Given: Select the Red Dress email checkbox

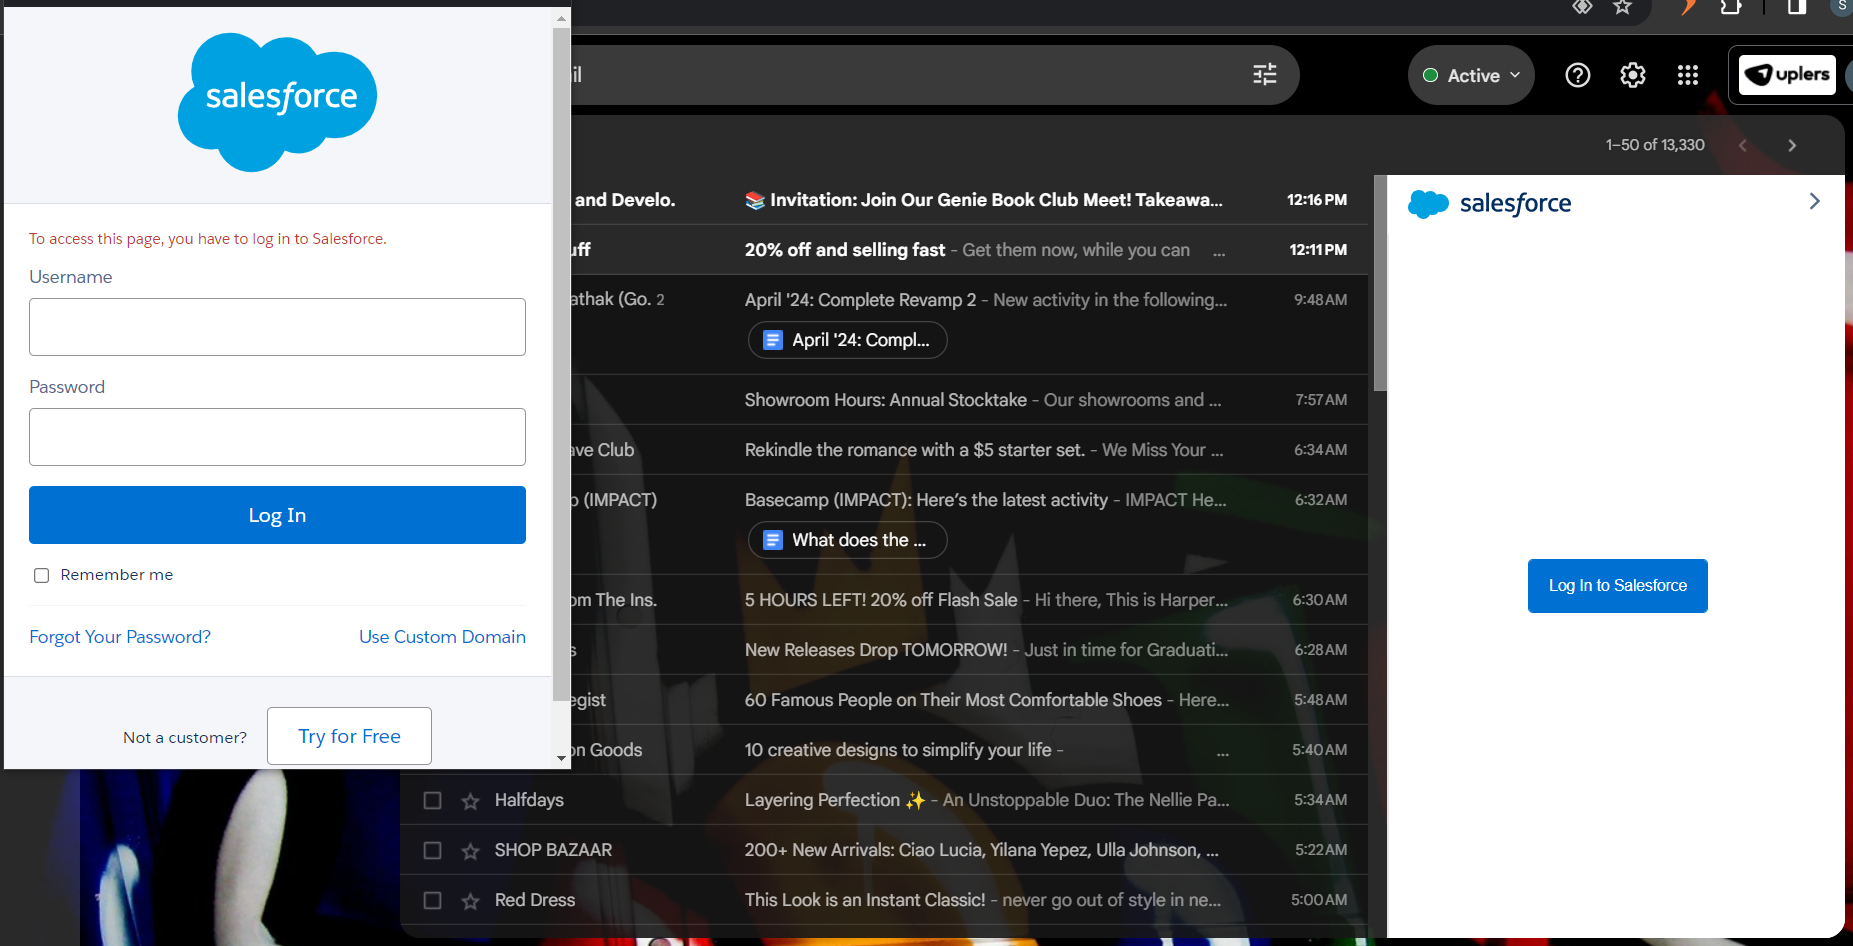Looking at the screenshot, I should click(x=432, y=900).
